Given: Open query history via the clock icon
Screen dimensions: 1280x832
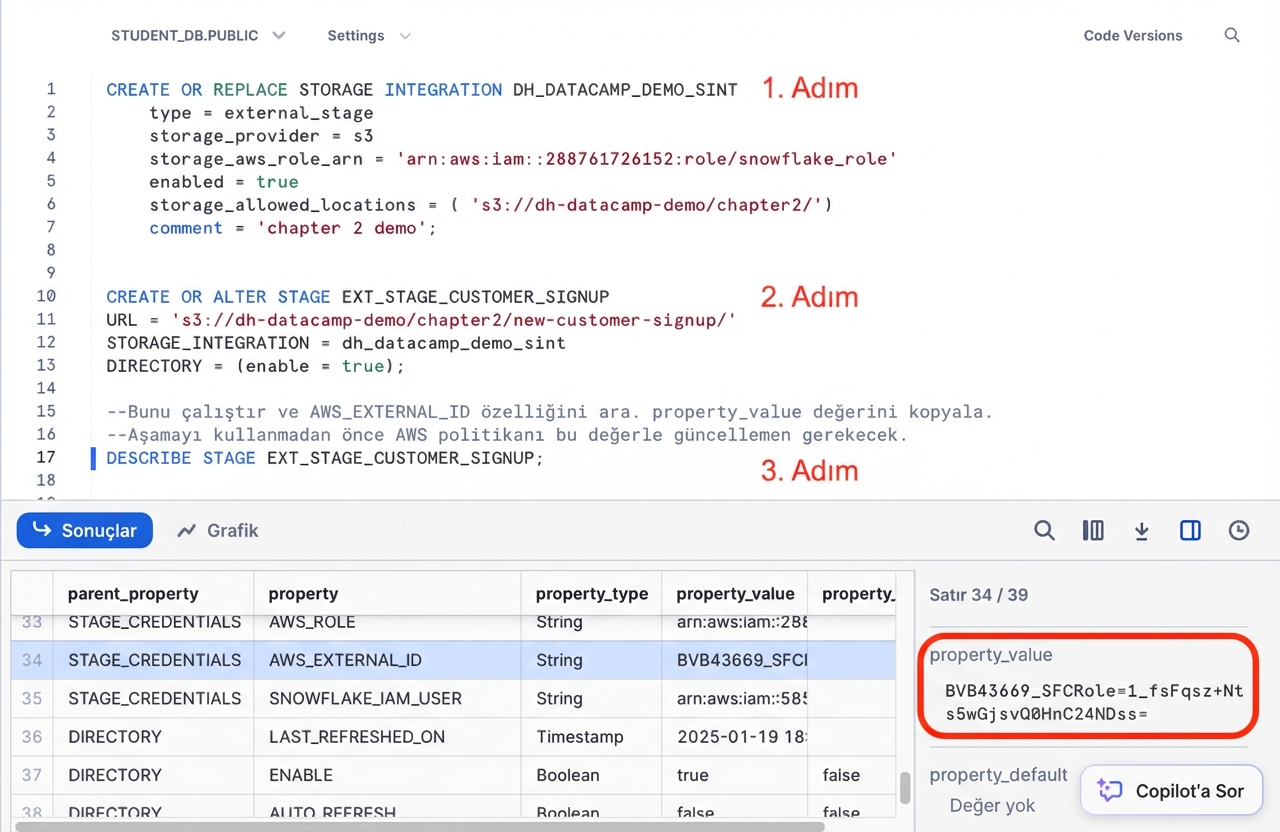Looking at the screenshot, I should pyautogui.click(x=1239, y=531).
